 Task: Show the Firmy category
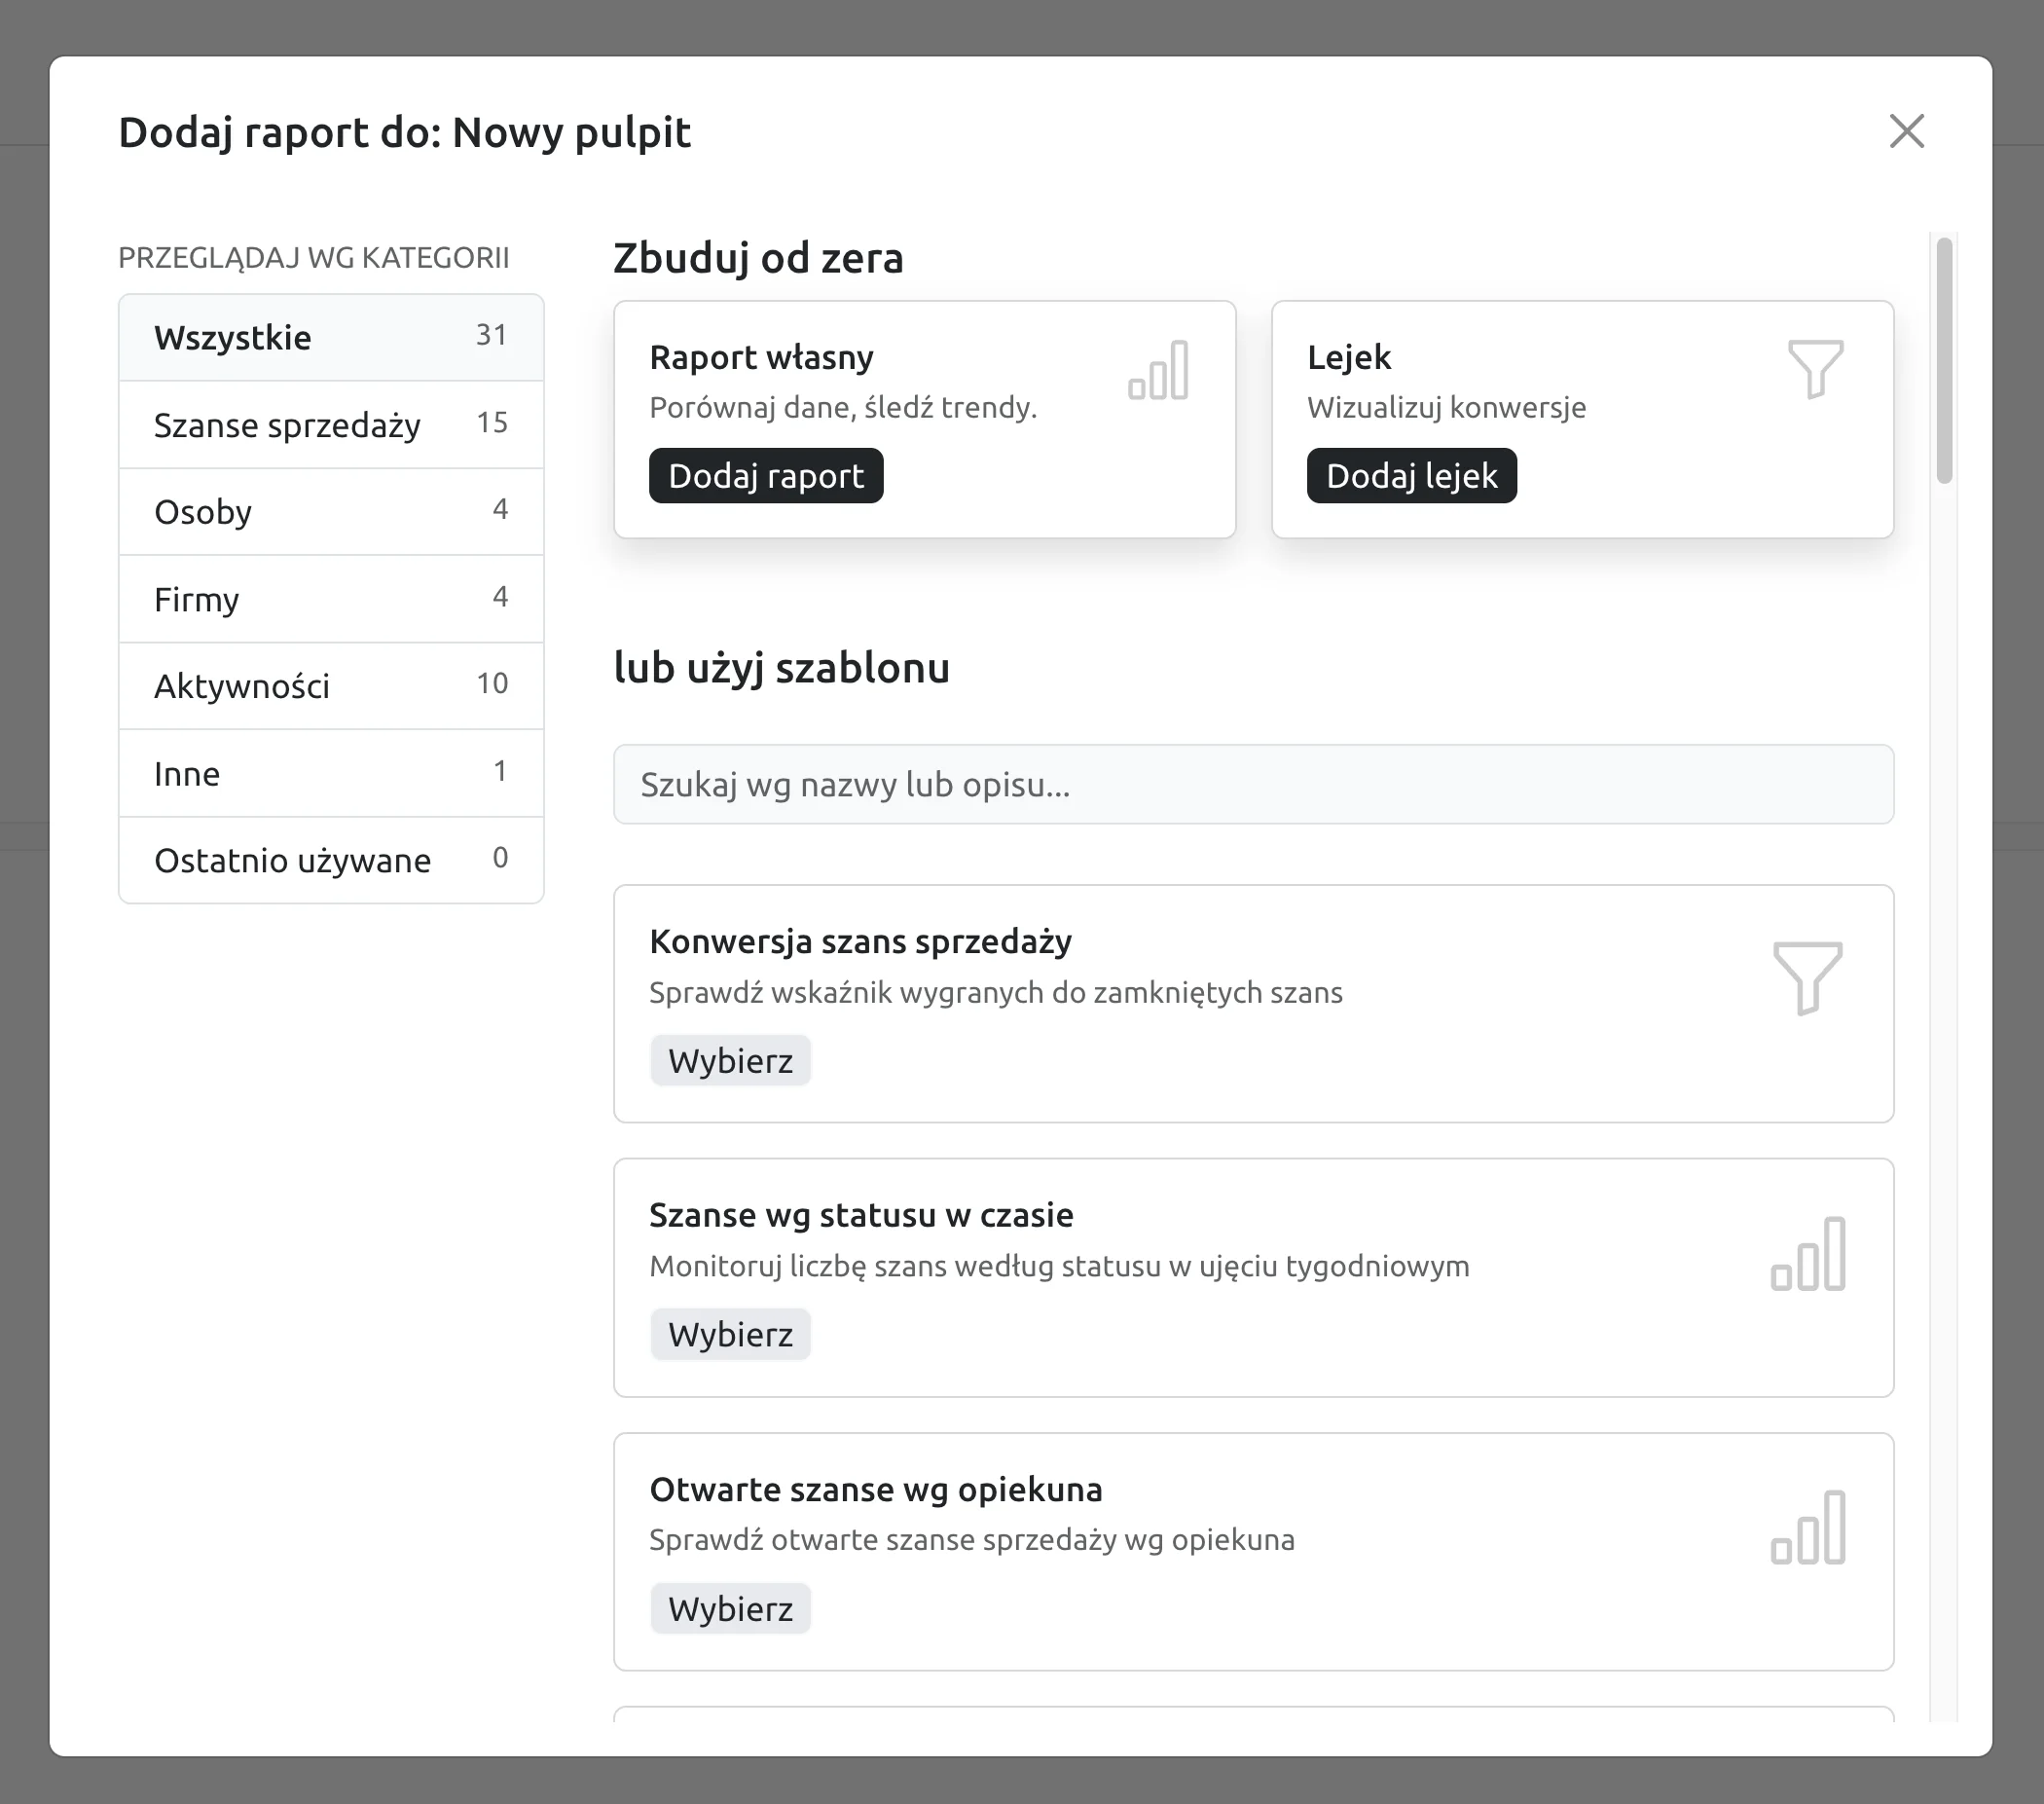pyautogui.click(x=331, y=599)
